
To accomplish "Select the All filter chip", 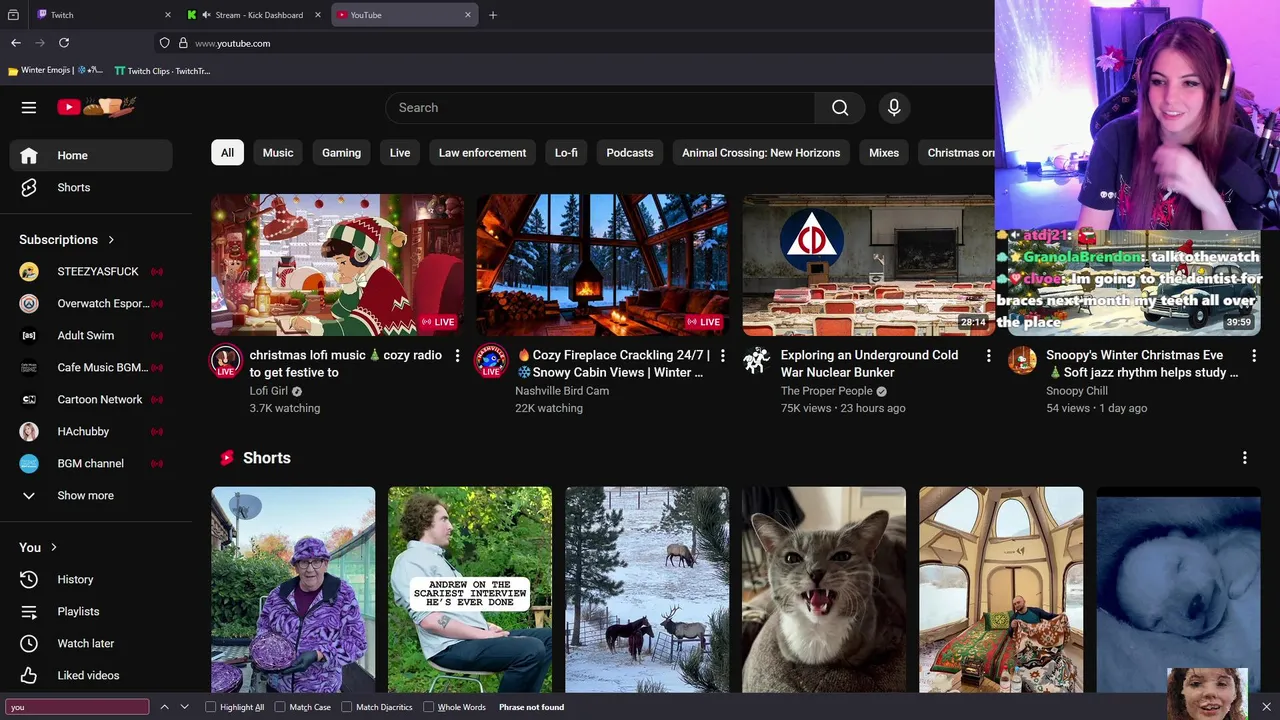I will (x=227, y=153).
